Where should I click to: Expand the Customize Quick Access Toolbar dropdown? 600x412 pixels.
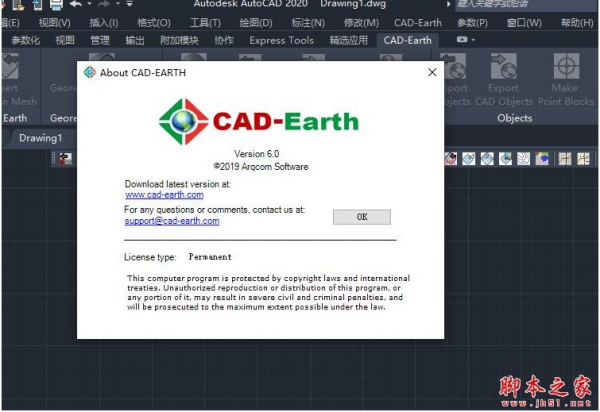129,4
